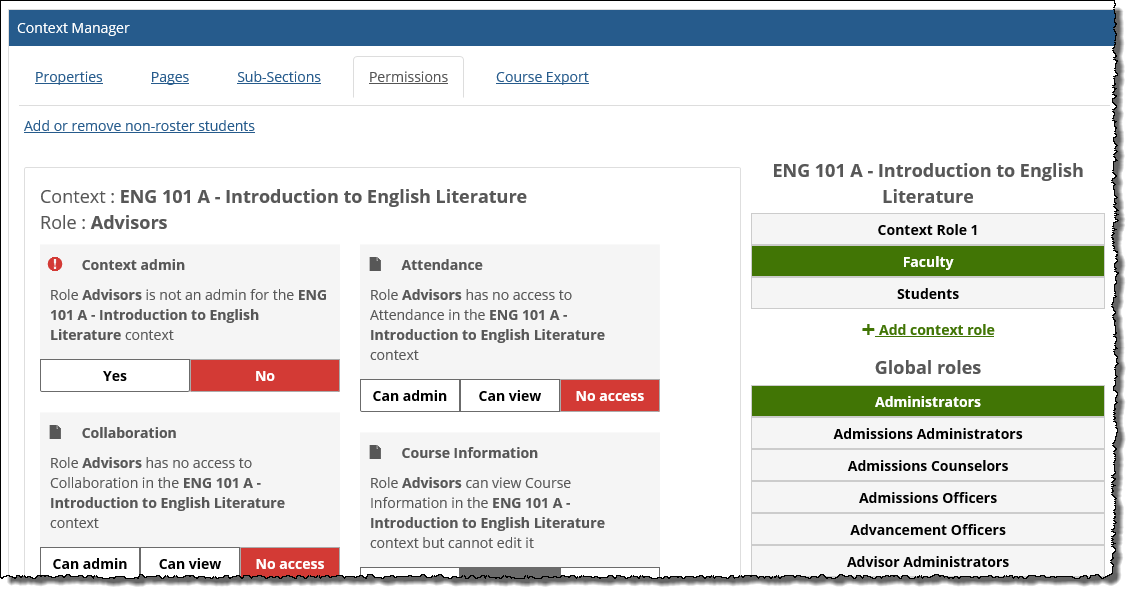The height and width of the screenshot is (594, 1134).
Task: Choose the Administrators global role
Action: 927,401
